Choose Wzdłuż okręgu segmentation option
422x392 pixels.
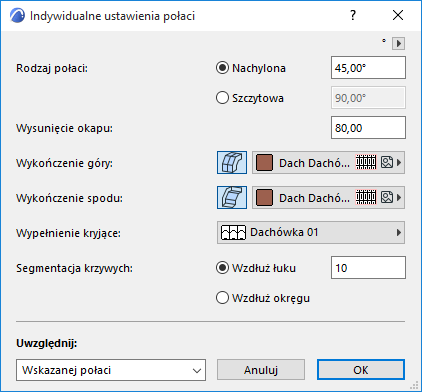click(x=222, y=298)
